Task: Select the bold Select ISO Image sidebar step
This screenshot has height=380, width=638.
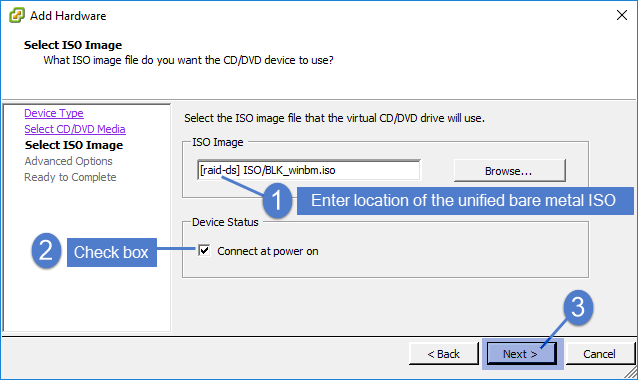Action: coord(74,145)
